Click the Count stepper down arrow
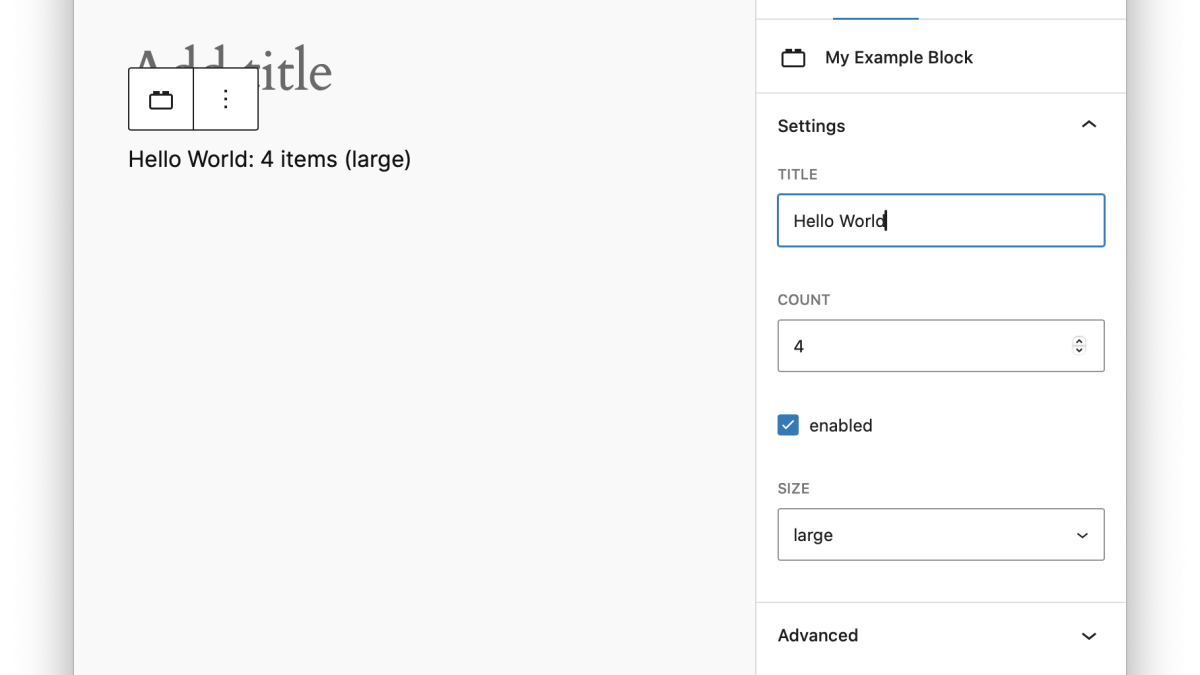Viewport: 1200px width, 675px height. click(1079, 350)
